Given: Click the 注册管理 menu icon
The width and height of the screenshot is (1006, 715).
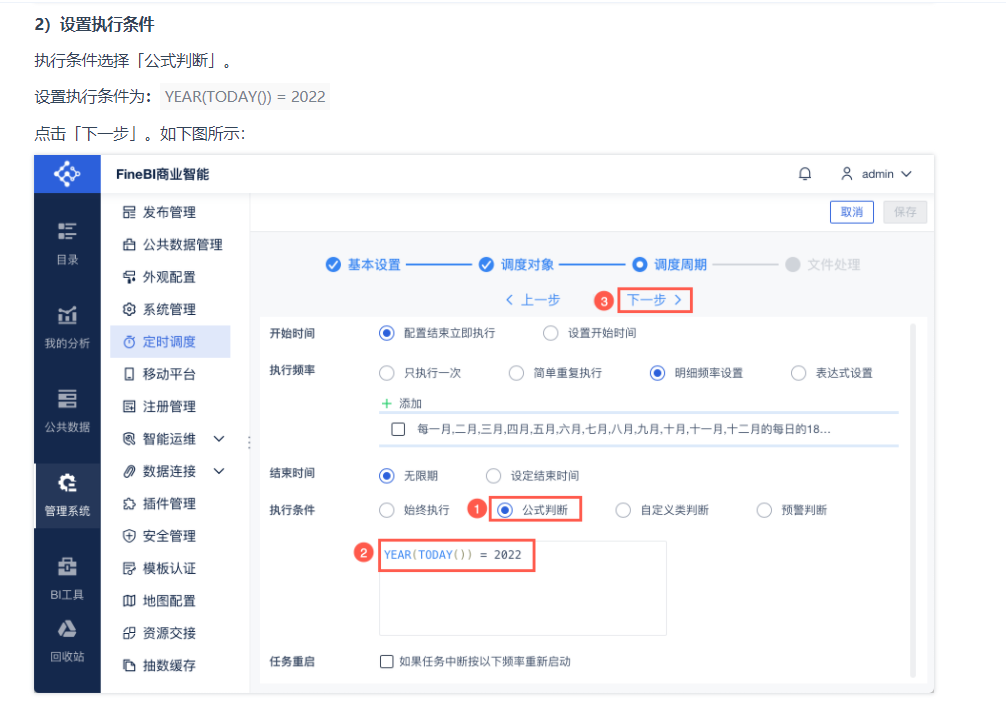Looking at the screenshot, I should pos(129,406).
